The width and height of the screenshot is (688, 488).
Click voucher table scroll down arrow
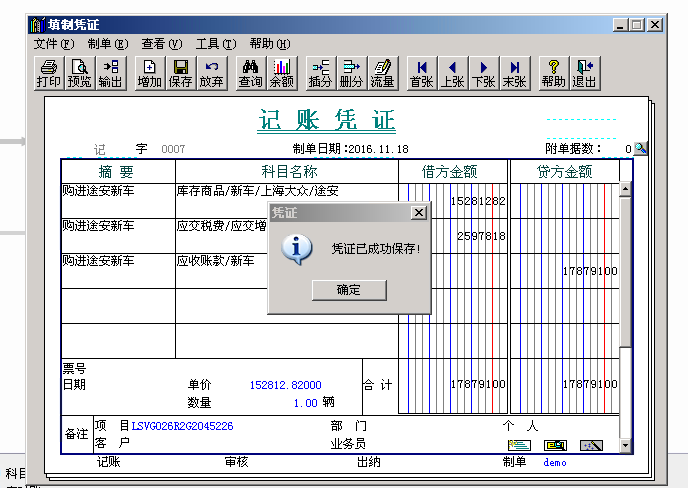(x=625, y=445)
